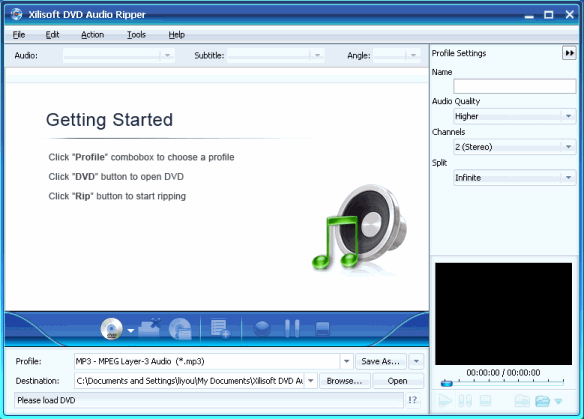Screen dimensions: 584x419
Task: Open the Destination path dropdown arrow
Action: point(311,381)
